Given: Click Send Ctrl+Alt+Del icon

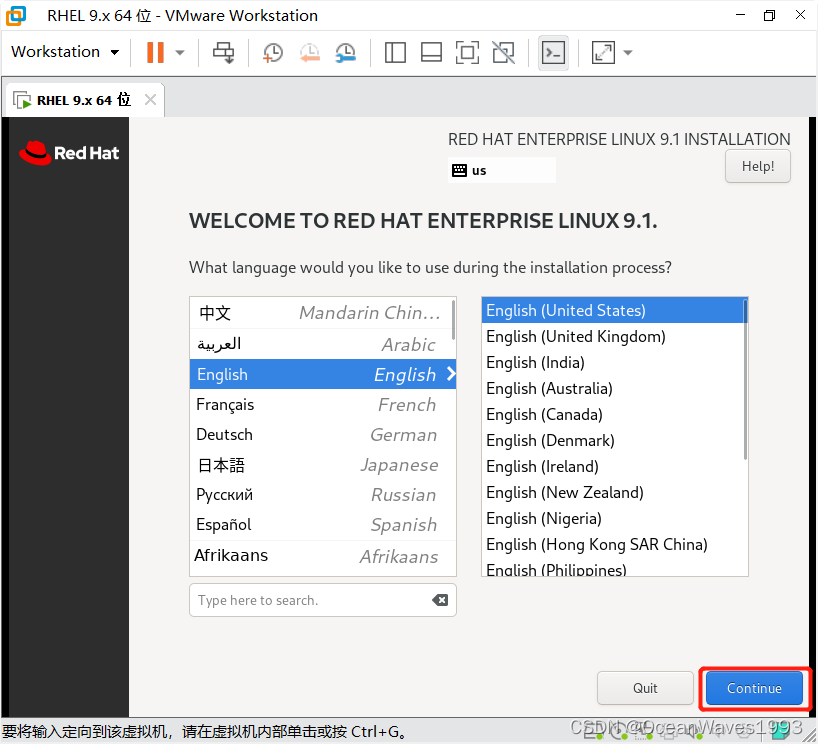Looking at the screenshot, I should pos(224,52).
